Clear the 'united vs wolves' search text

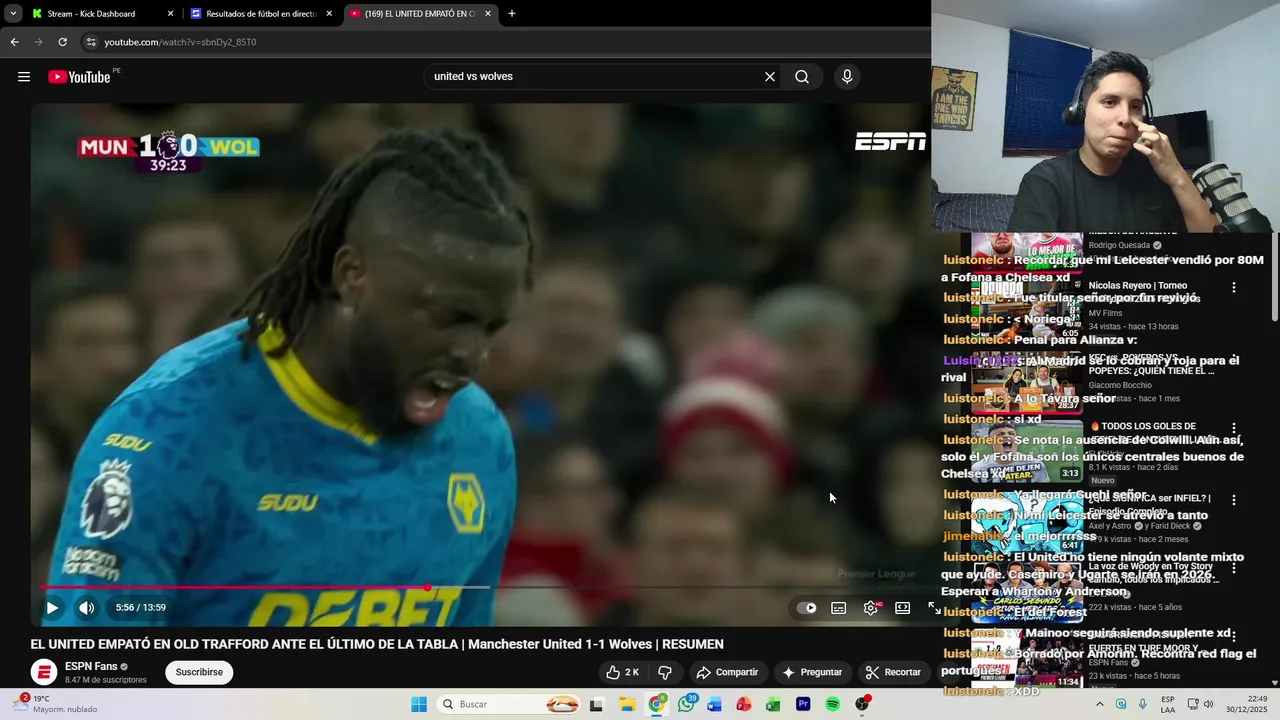(770, 77)
